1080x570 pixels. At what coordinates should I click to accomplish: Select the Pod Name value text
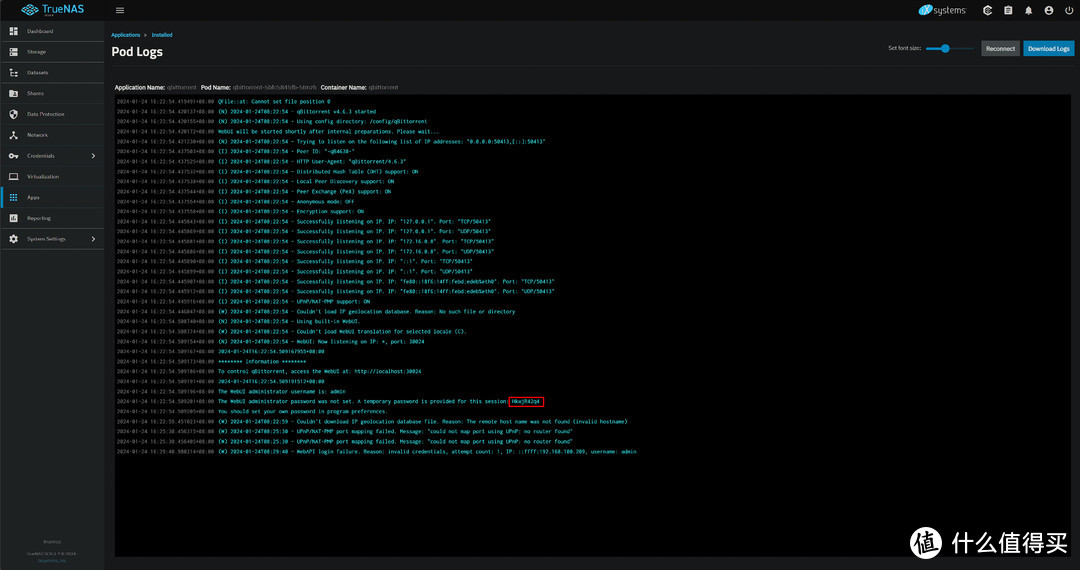pos(275,87)
